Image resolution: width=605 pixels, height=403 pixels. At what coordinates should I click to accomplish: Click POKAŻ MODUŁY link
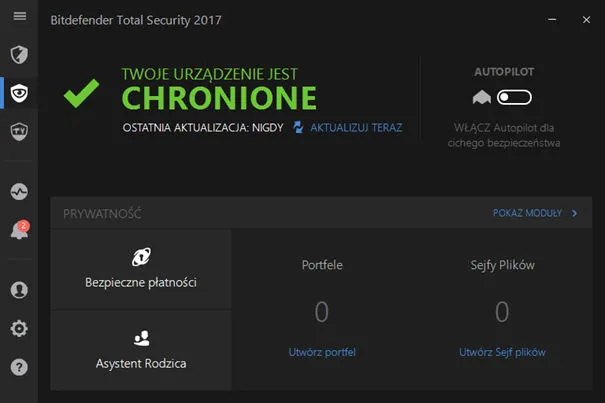[527, 213]
